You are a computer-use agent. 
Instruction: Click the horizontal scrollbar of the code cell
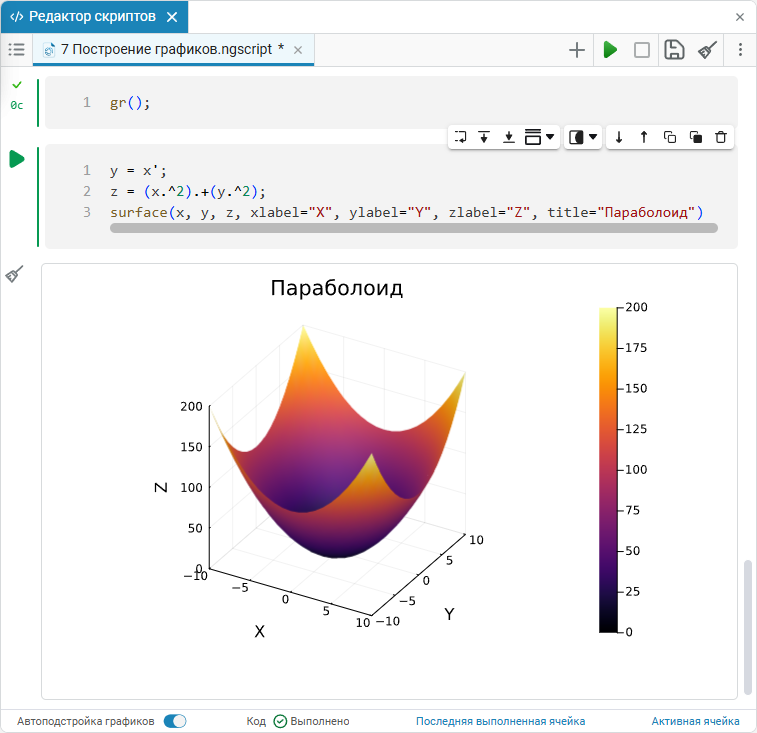[414, 228]
